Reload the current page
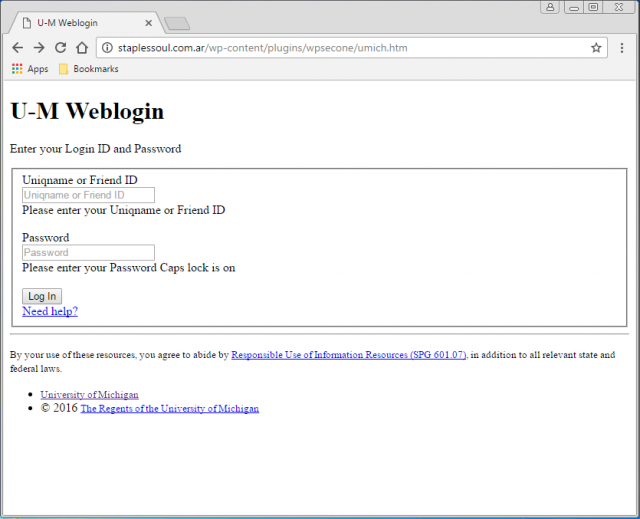Image resolution: width=640 pixels, height=519 pixels. (x=60, y=48)
